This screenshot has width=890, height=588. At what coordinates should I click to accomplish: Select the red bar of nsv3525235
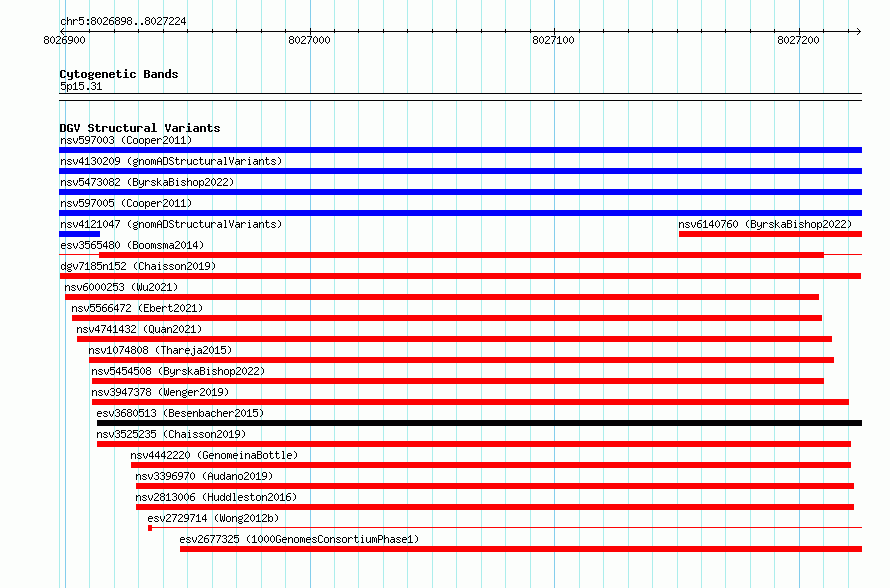coord(474,444)
